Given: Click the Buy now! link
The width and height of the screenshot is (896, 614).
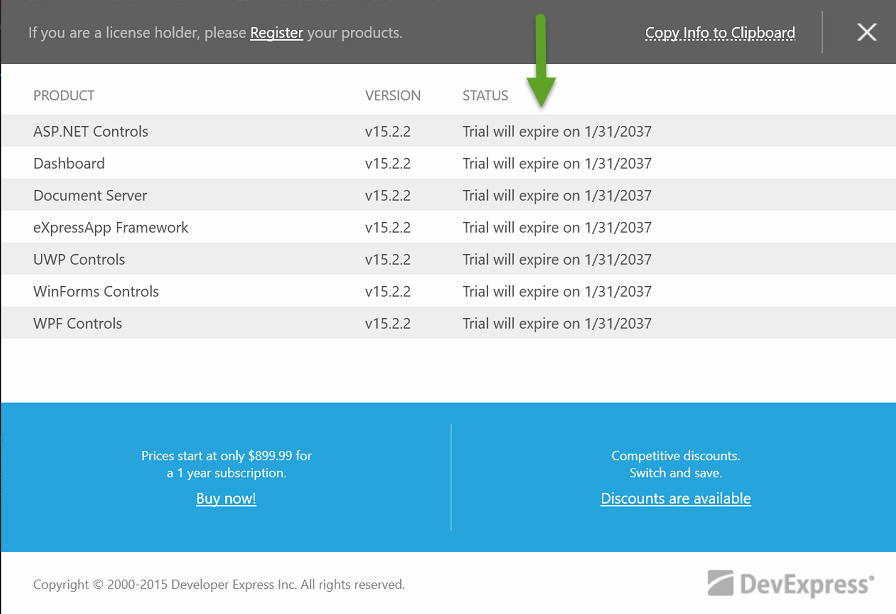Looking at the screenshot, I should (226, 498).
